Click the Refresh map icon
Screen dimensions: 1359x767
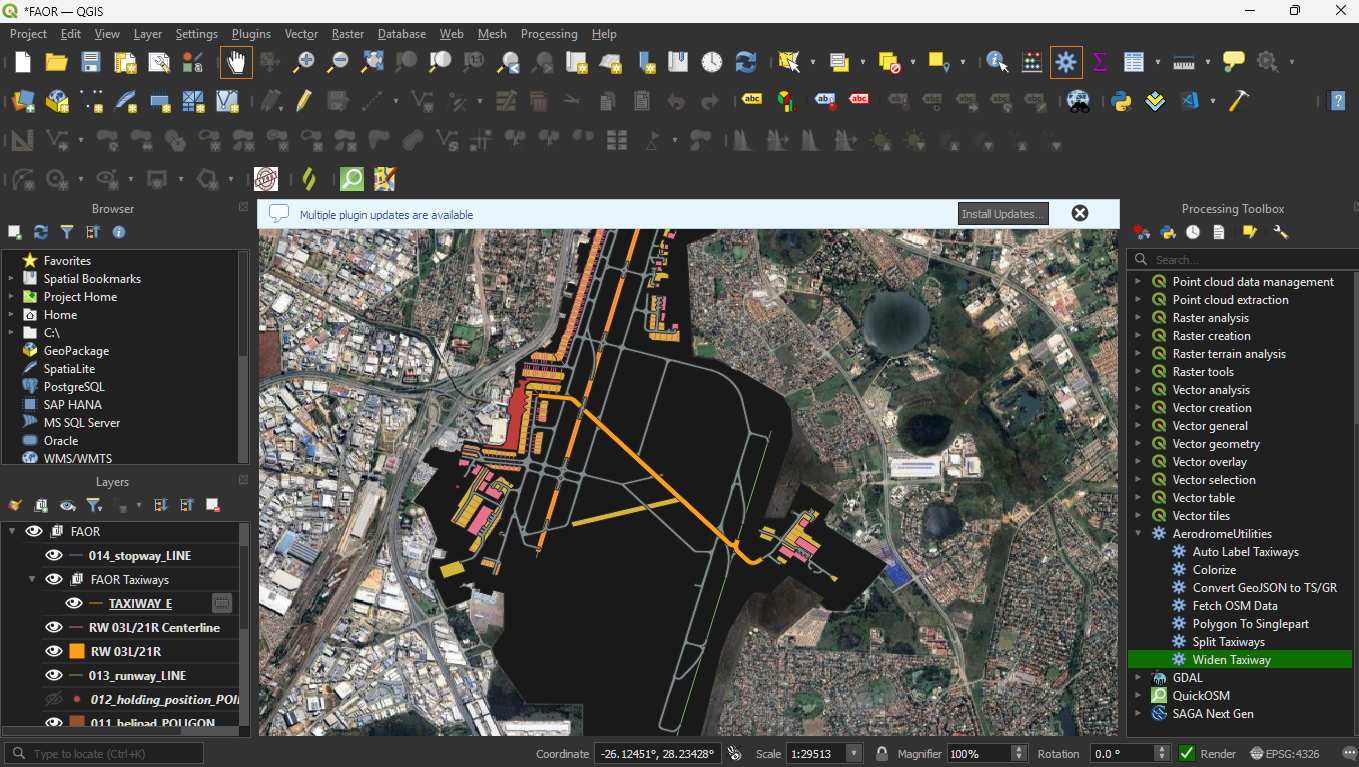pyautogui.click(x=746, y=62)
